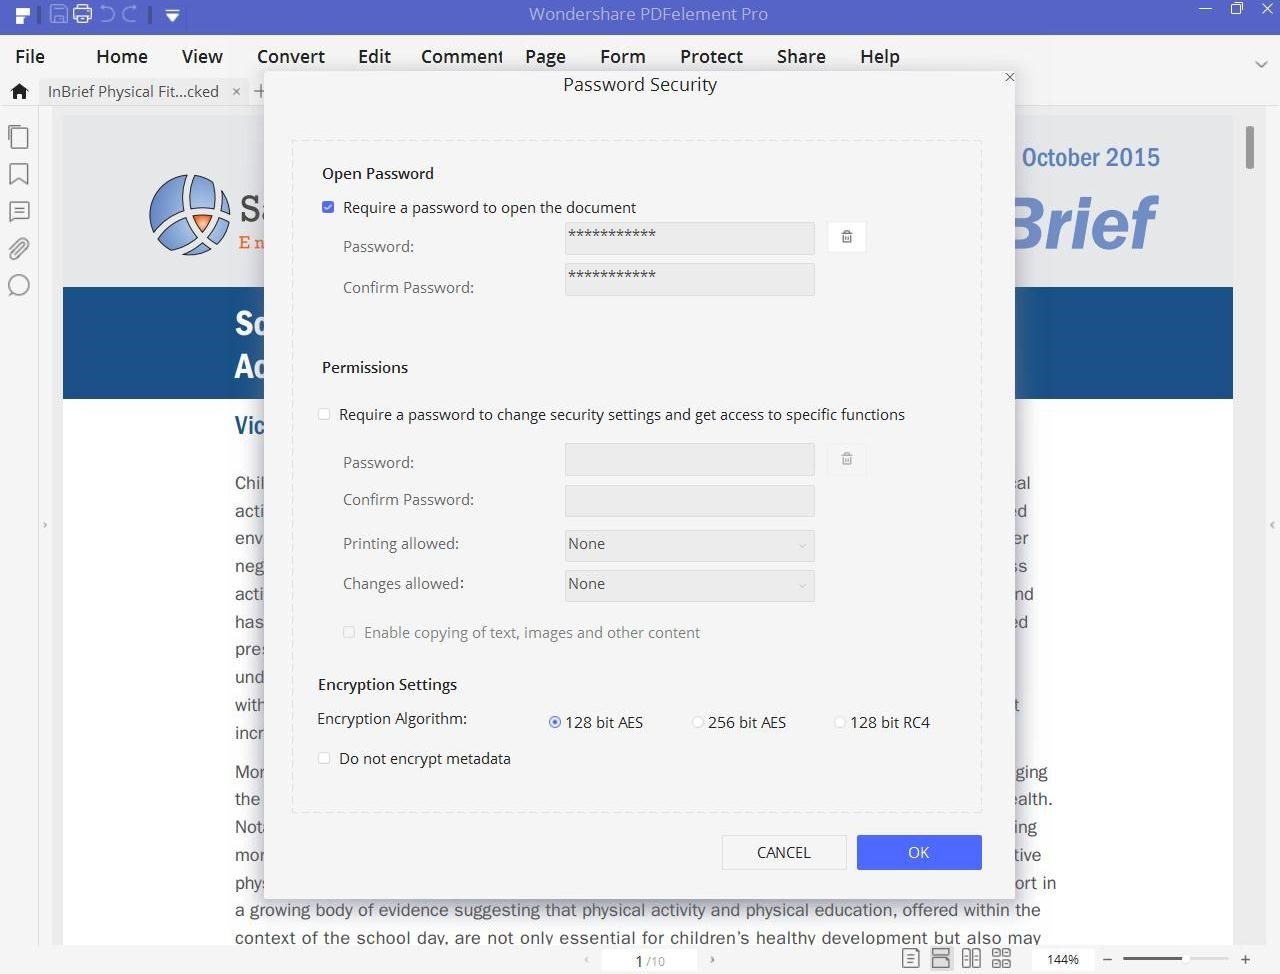The image size is (1280, 974).
Task: Add a new tab with plus icon
Action: coord(259,91)
